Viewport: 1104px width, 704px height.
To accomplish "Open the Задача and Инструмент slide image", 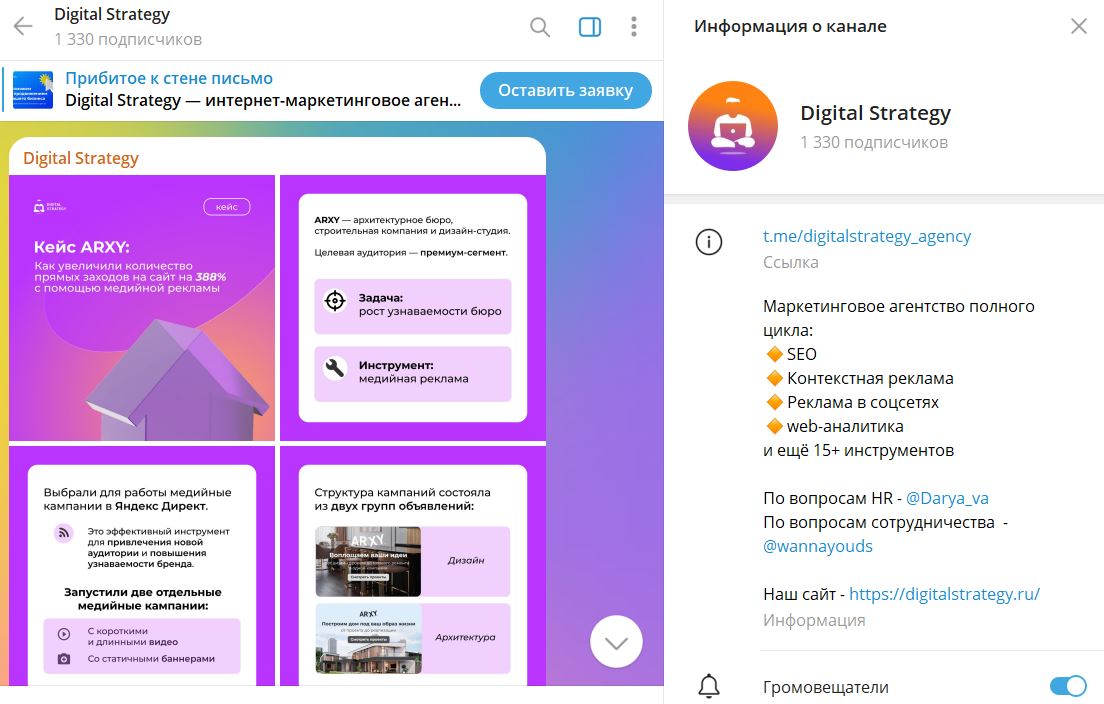I will pyautogui.click(x=412, y=308).
